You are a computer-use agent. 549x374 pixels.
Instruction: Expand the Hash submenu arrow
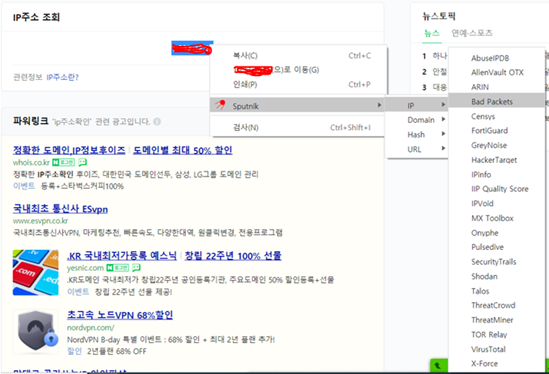click(443, 134)
